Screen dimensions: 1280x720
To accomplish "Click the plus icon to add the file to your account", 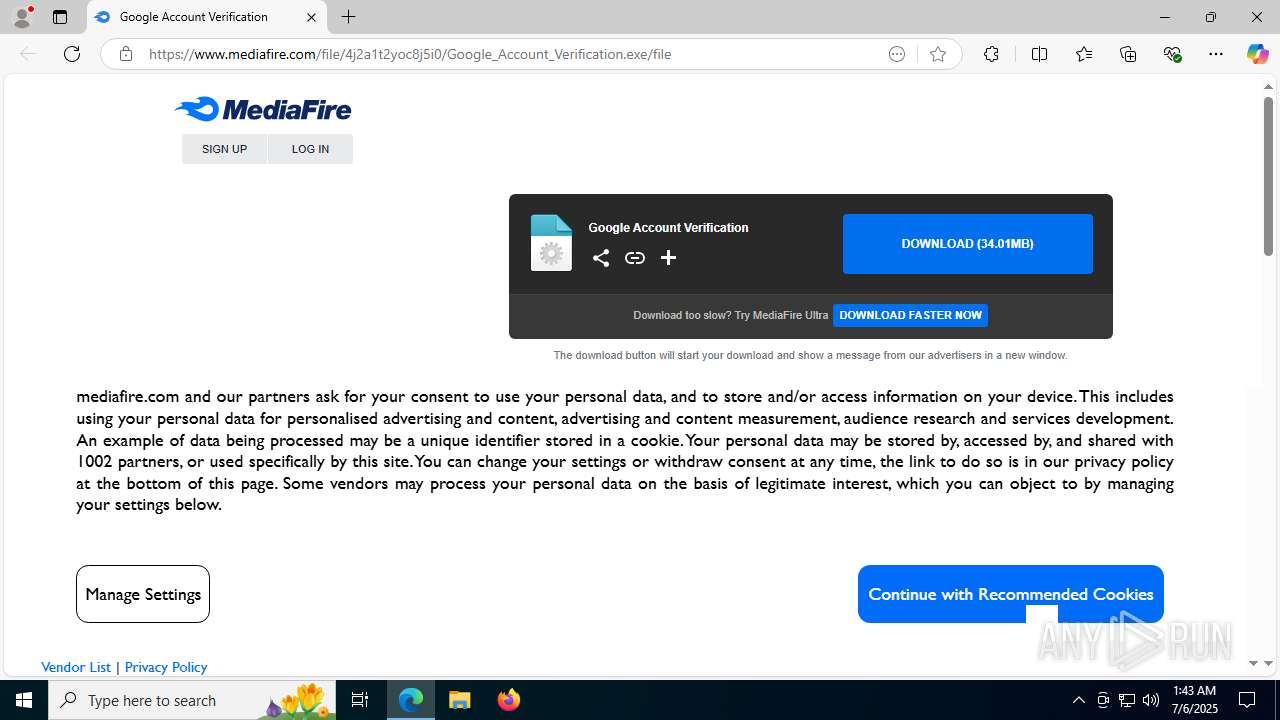I will [x=669, y=258].
